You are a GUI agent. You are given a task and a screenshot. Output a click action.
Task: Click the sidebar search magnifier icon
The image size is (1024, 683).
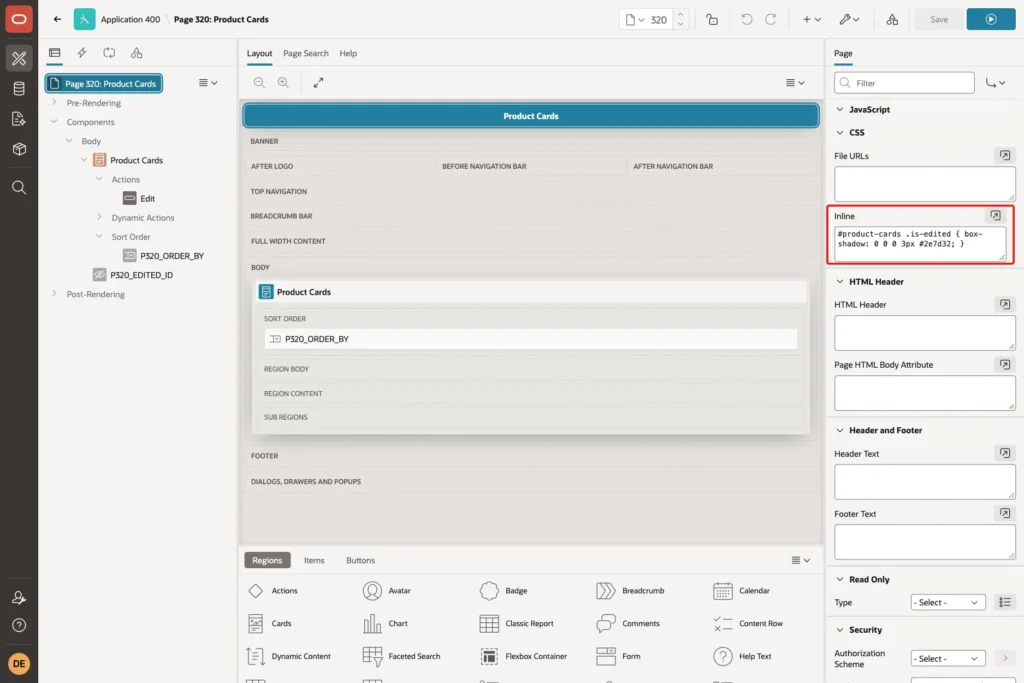pos(19,187)
